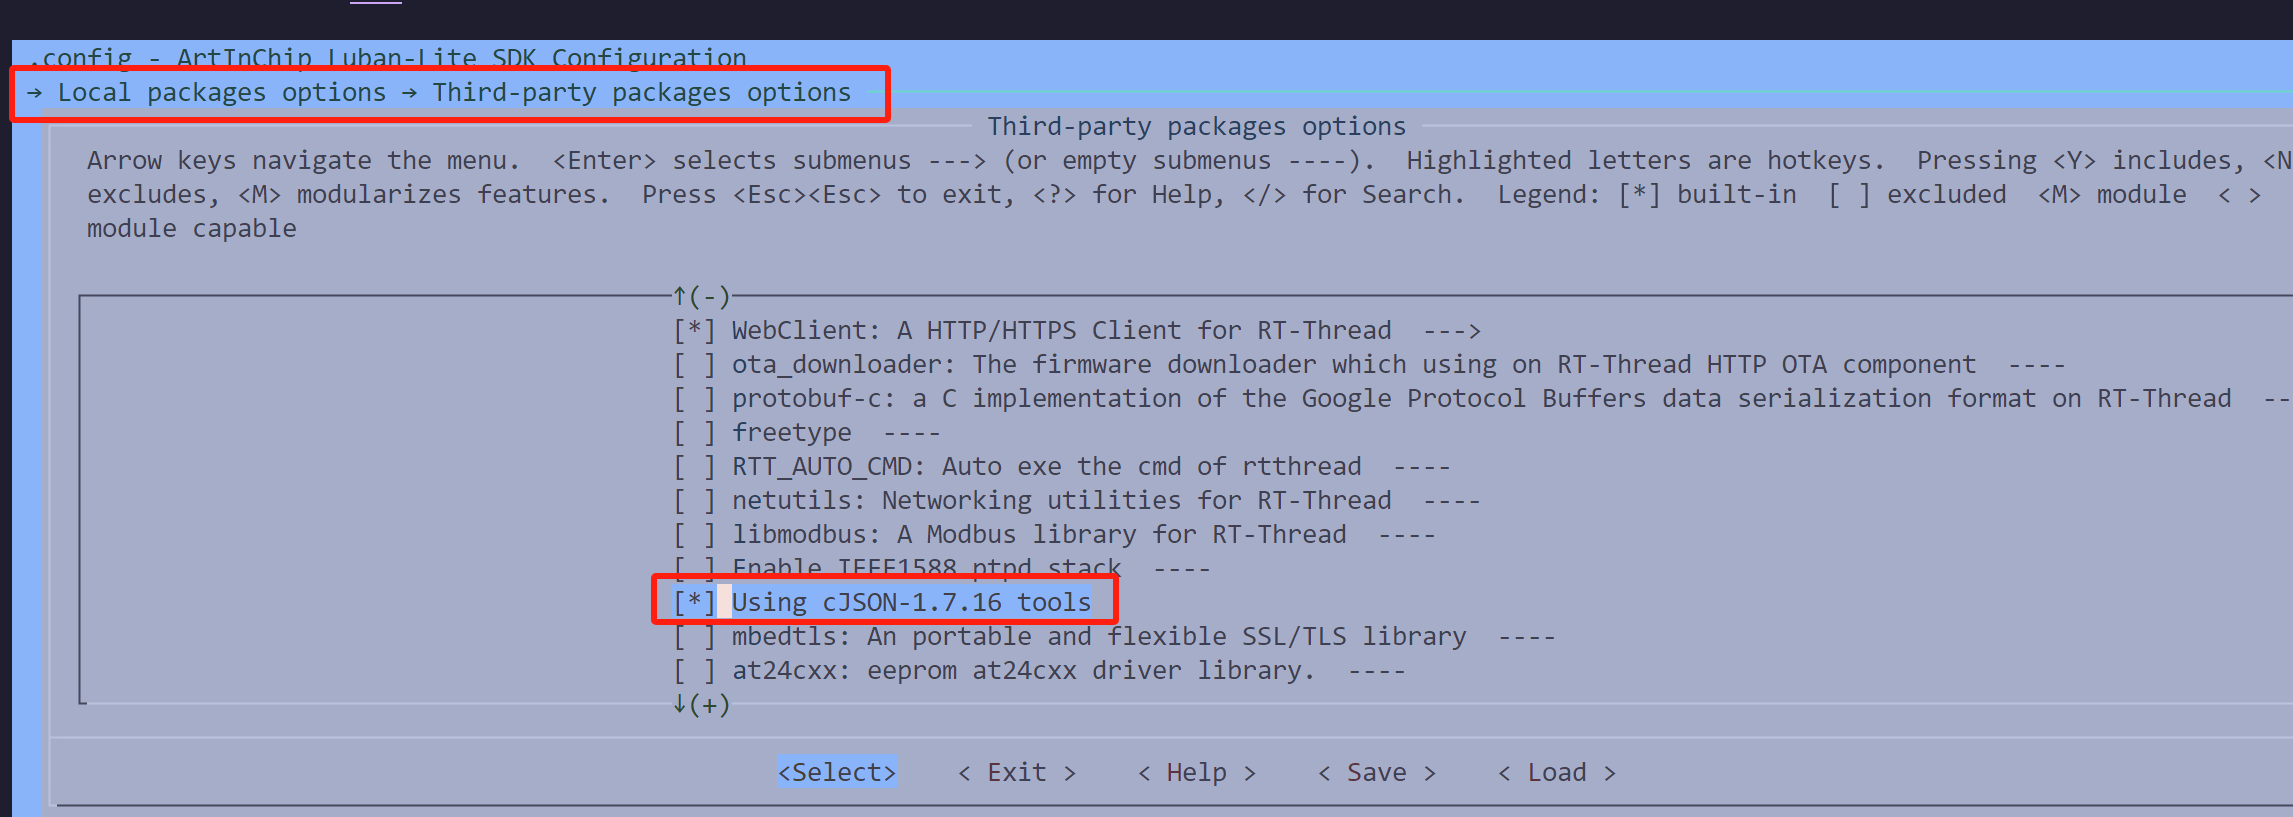Enable the mbedtls SSL/TLS library checkbox
2293x817 pixels.
(x=694, y=637)
